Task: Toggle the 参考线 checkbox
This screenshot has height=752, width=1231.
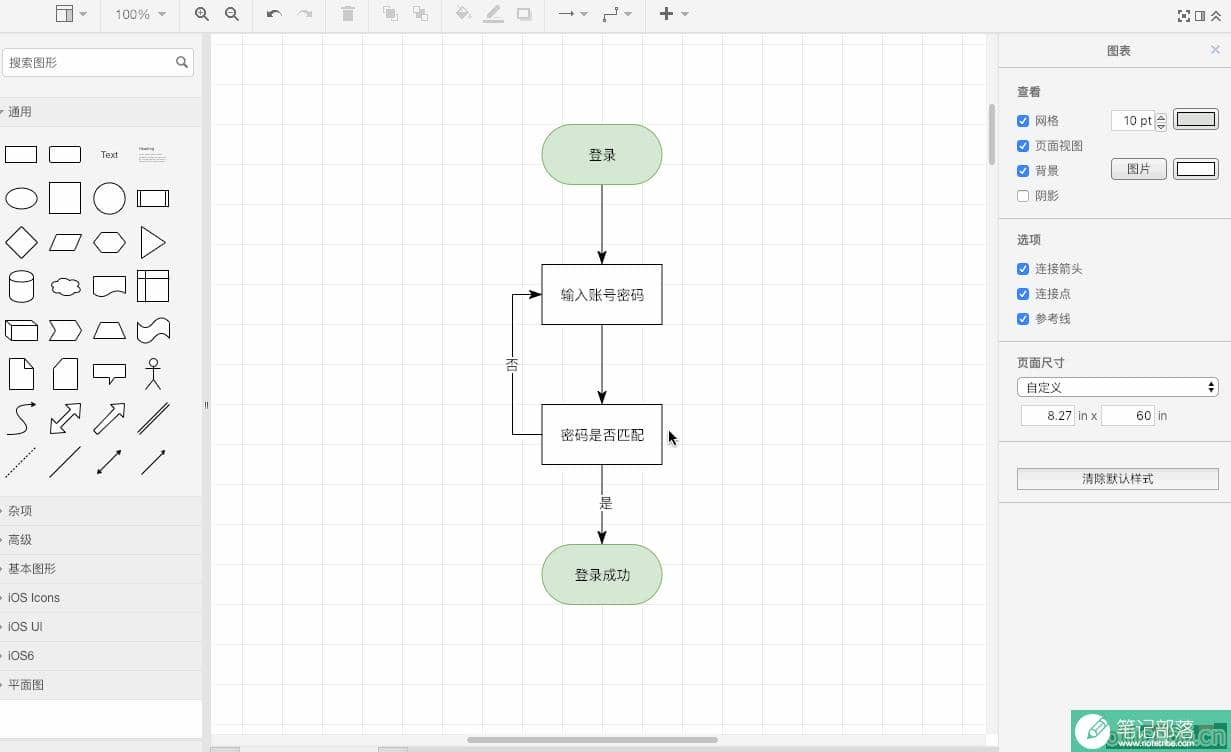Action: [1023, 319]
